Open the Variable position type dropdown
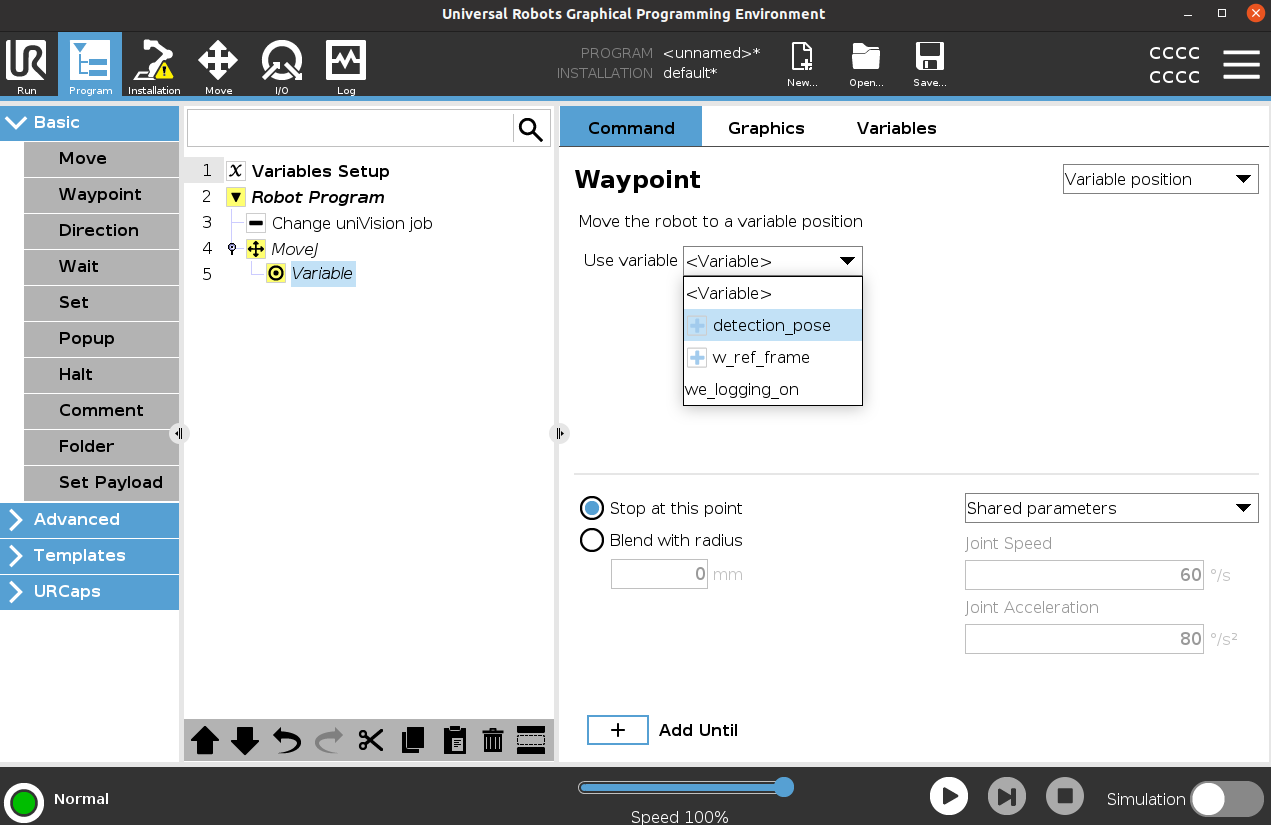This screenshot has height=825, width=1271. (x=1160, y=180)
